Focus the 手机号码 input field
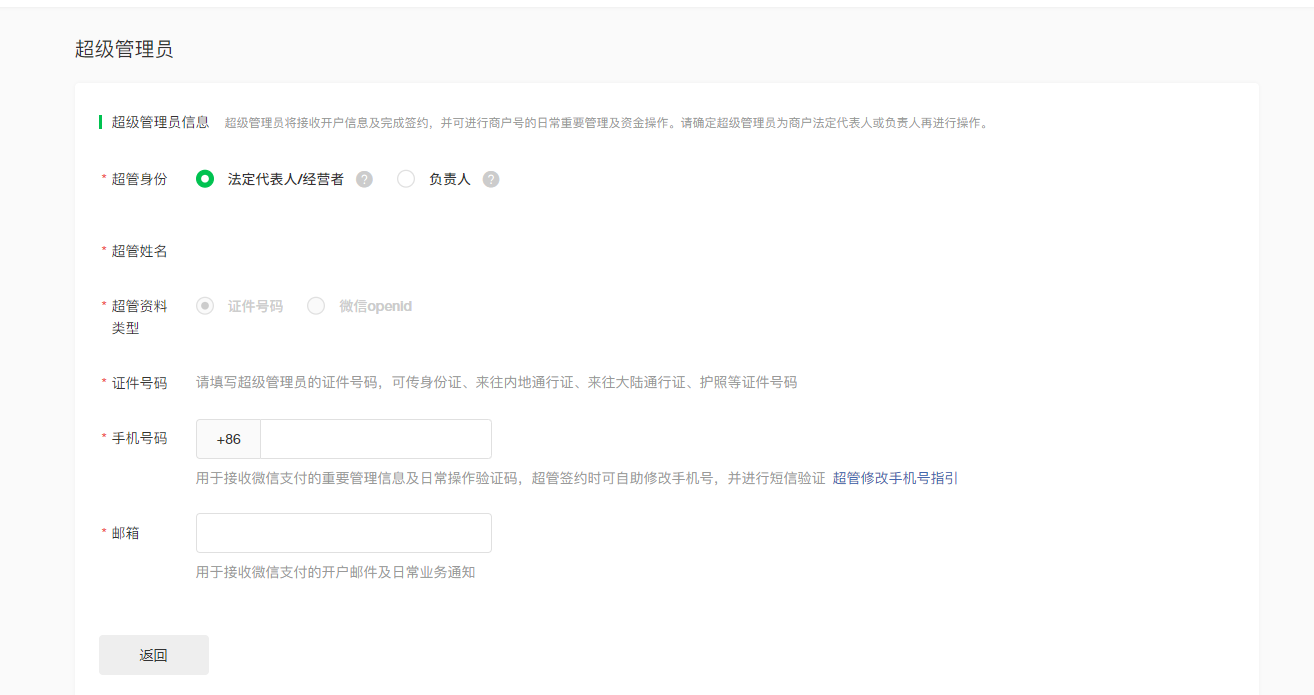 [375, 439]
